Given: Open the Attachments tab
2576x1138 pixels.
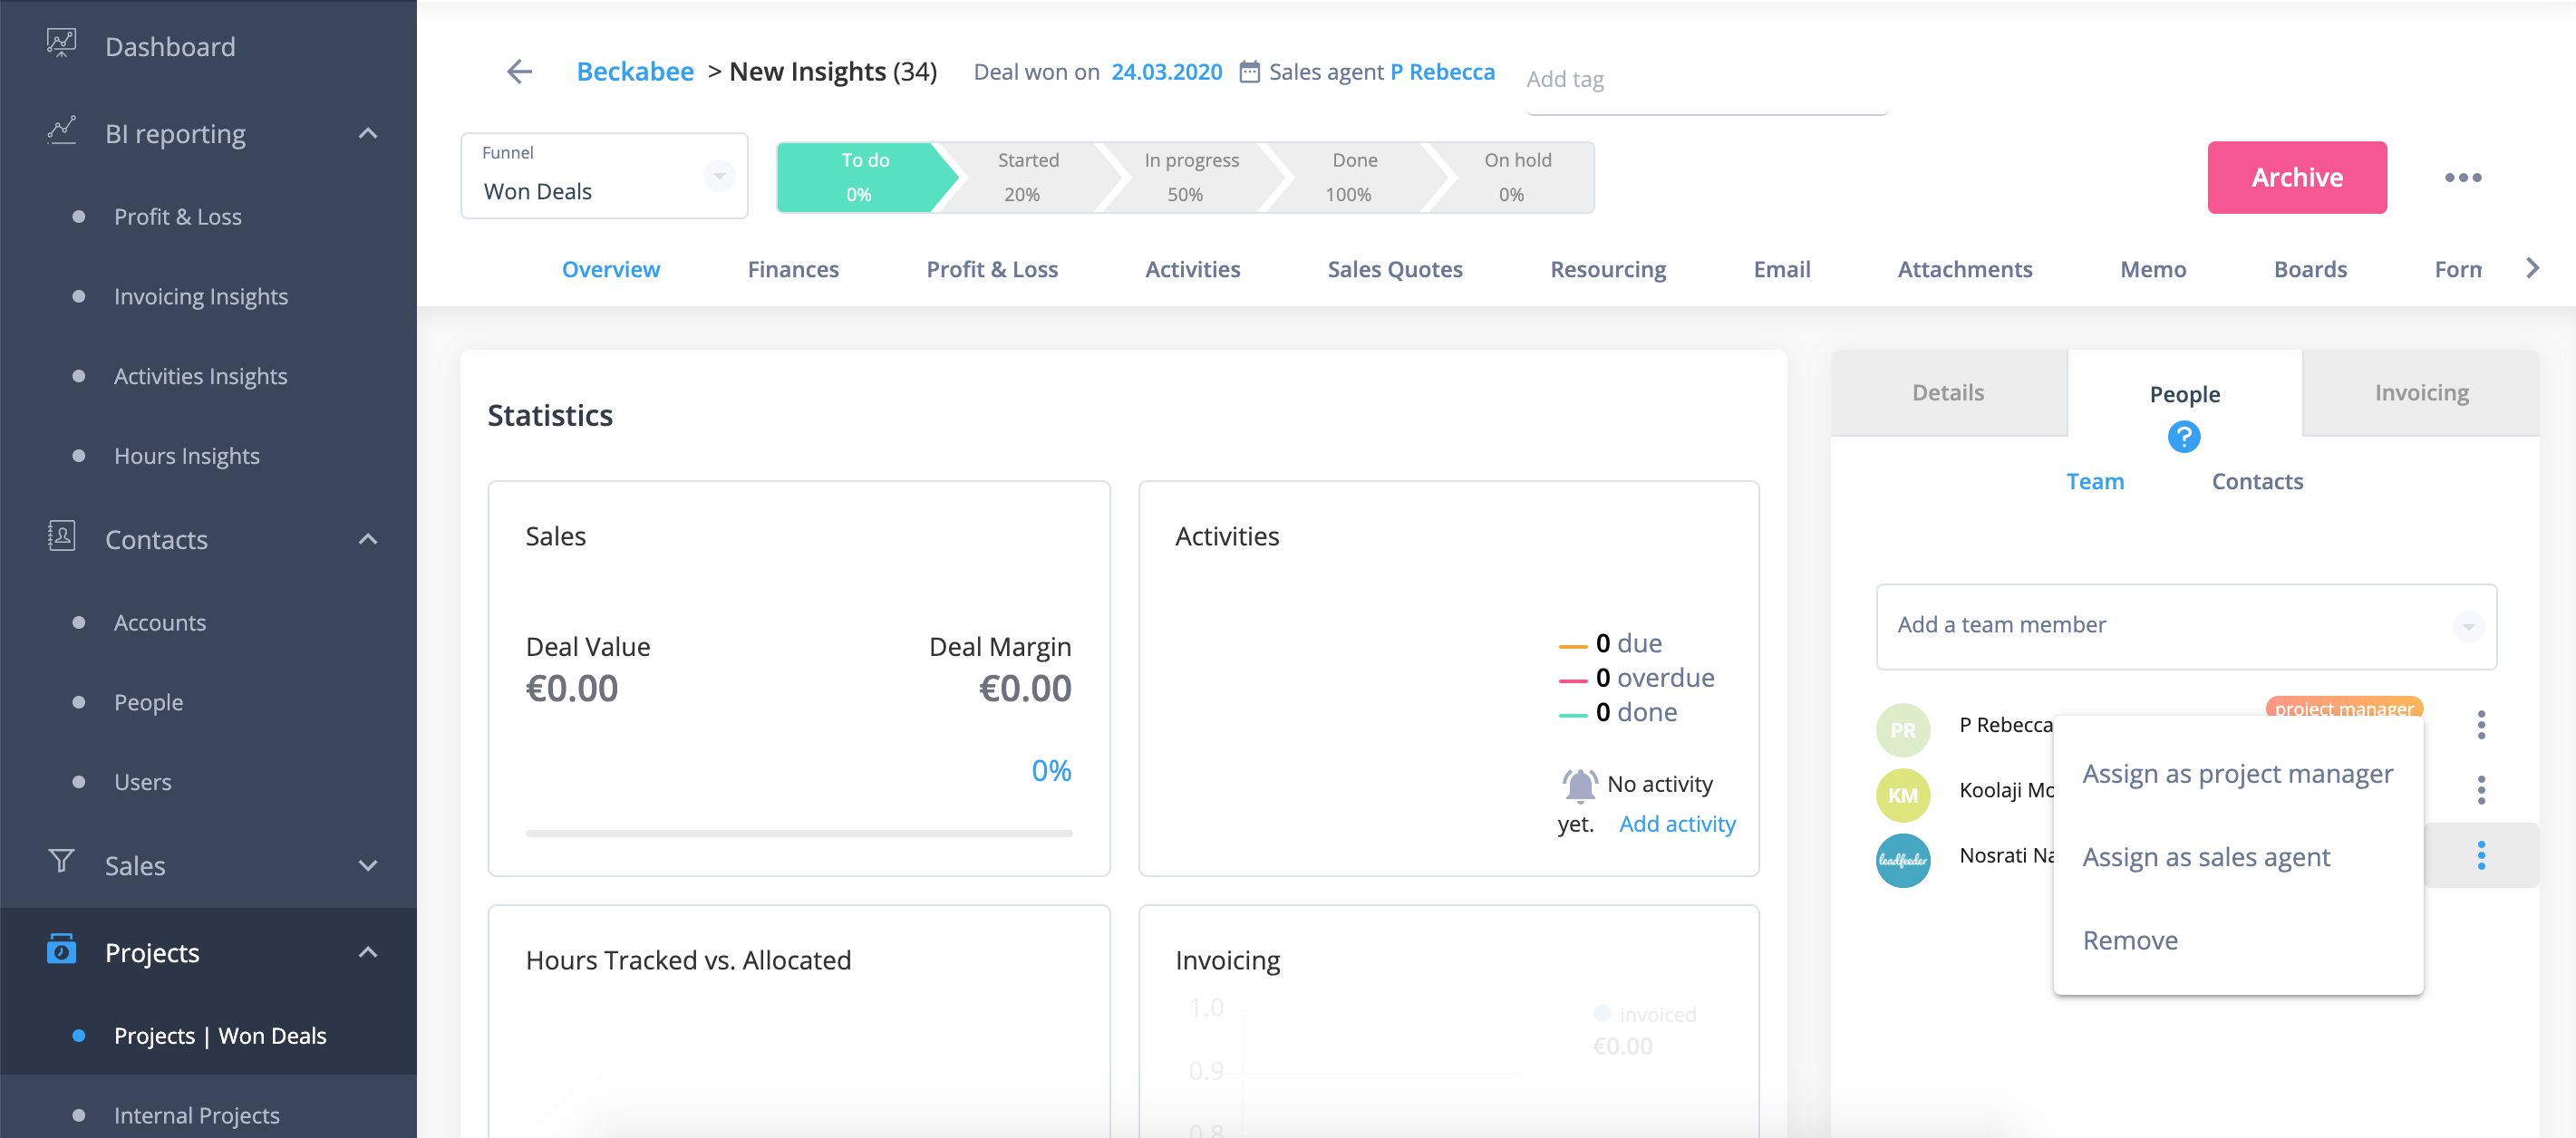Looking at the screenshot, I should [x=1964, y=269].
